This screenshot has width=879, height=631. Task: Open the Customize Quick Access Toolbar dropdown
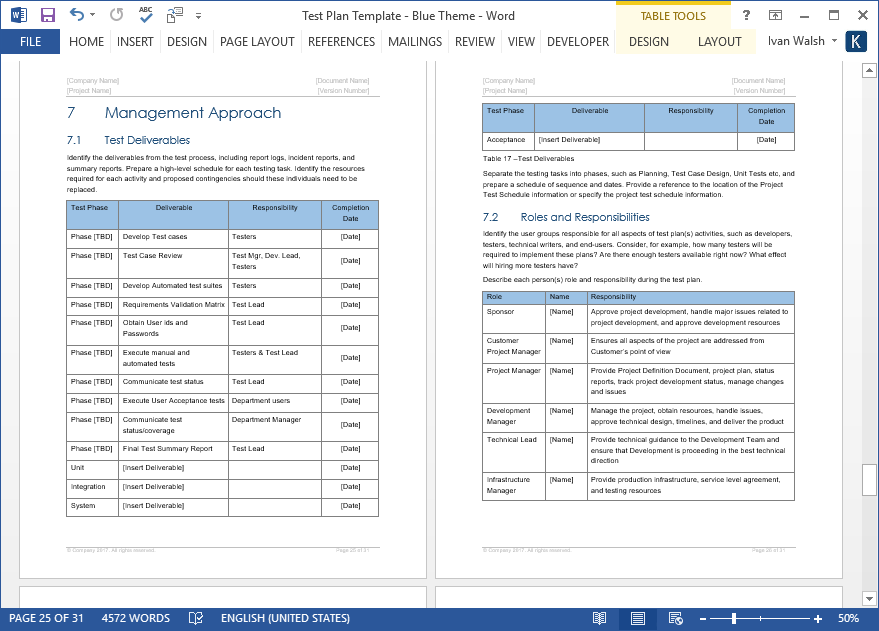coord(197,15)
